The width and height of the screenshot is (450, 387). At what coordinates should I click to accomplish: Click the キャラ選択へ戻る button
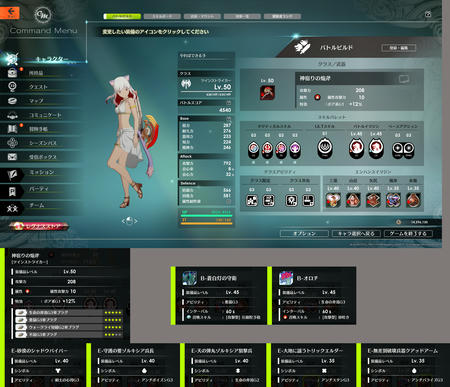pos(356,234)
